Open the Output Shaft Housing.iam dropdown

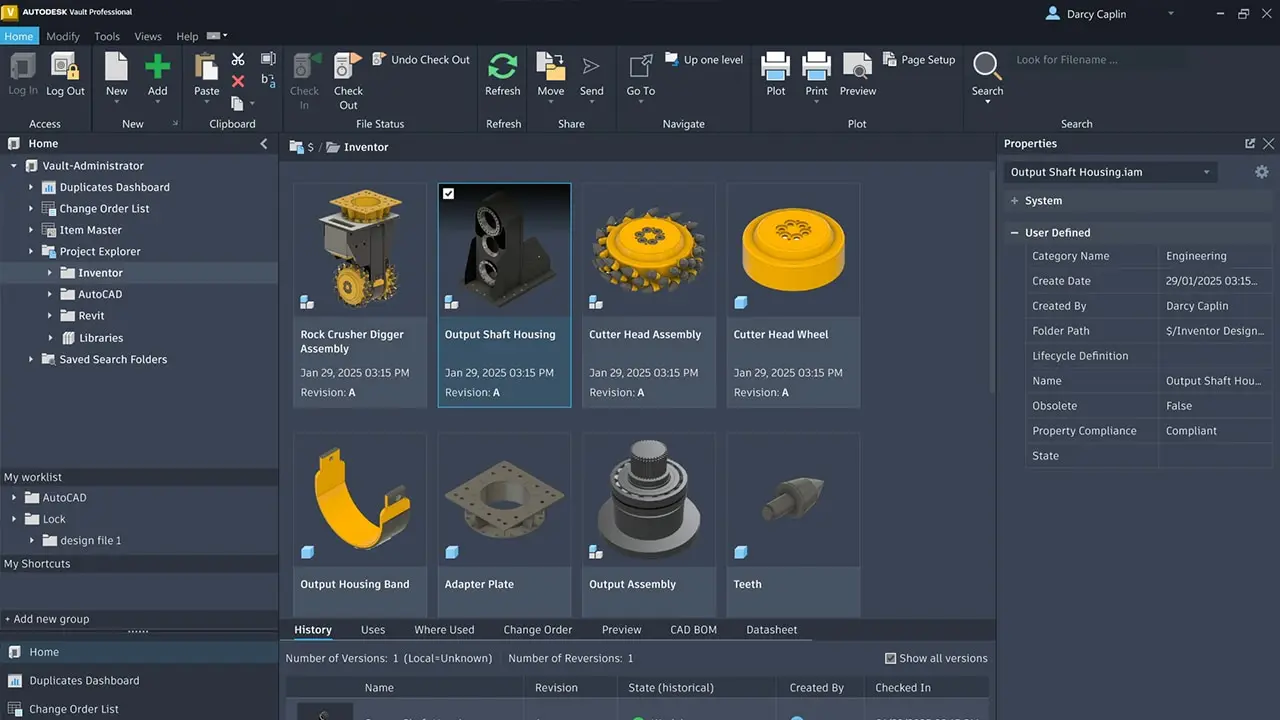pos(1110,172)
